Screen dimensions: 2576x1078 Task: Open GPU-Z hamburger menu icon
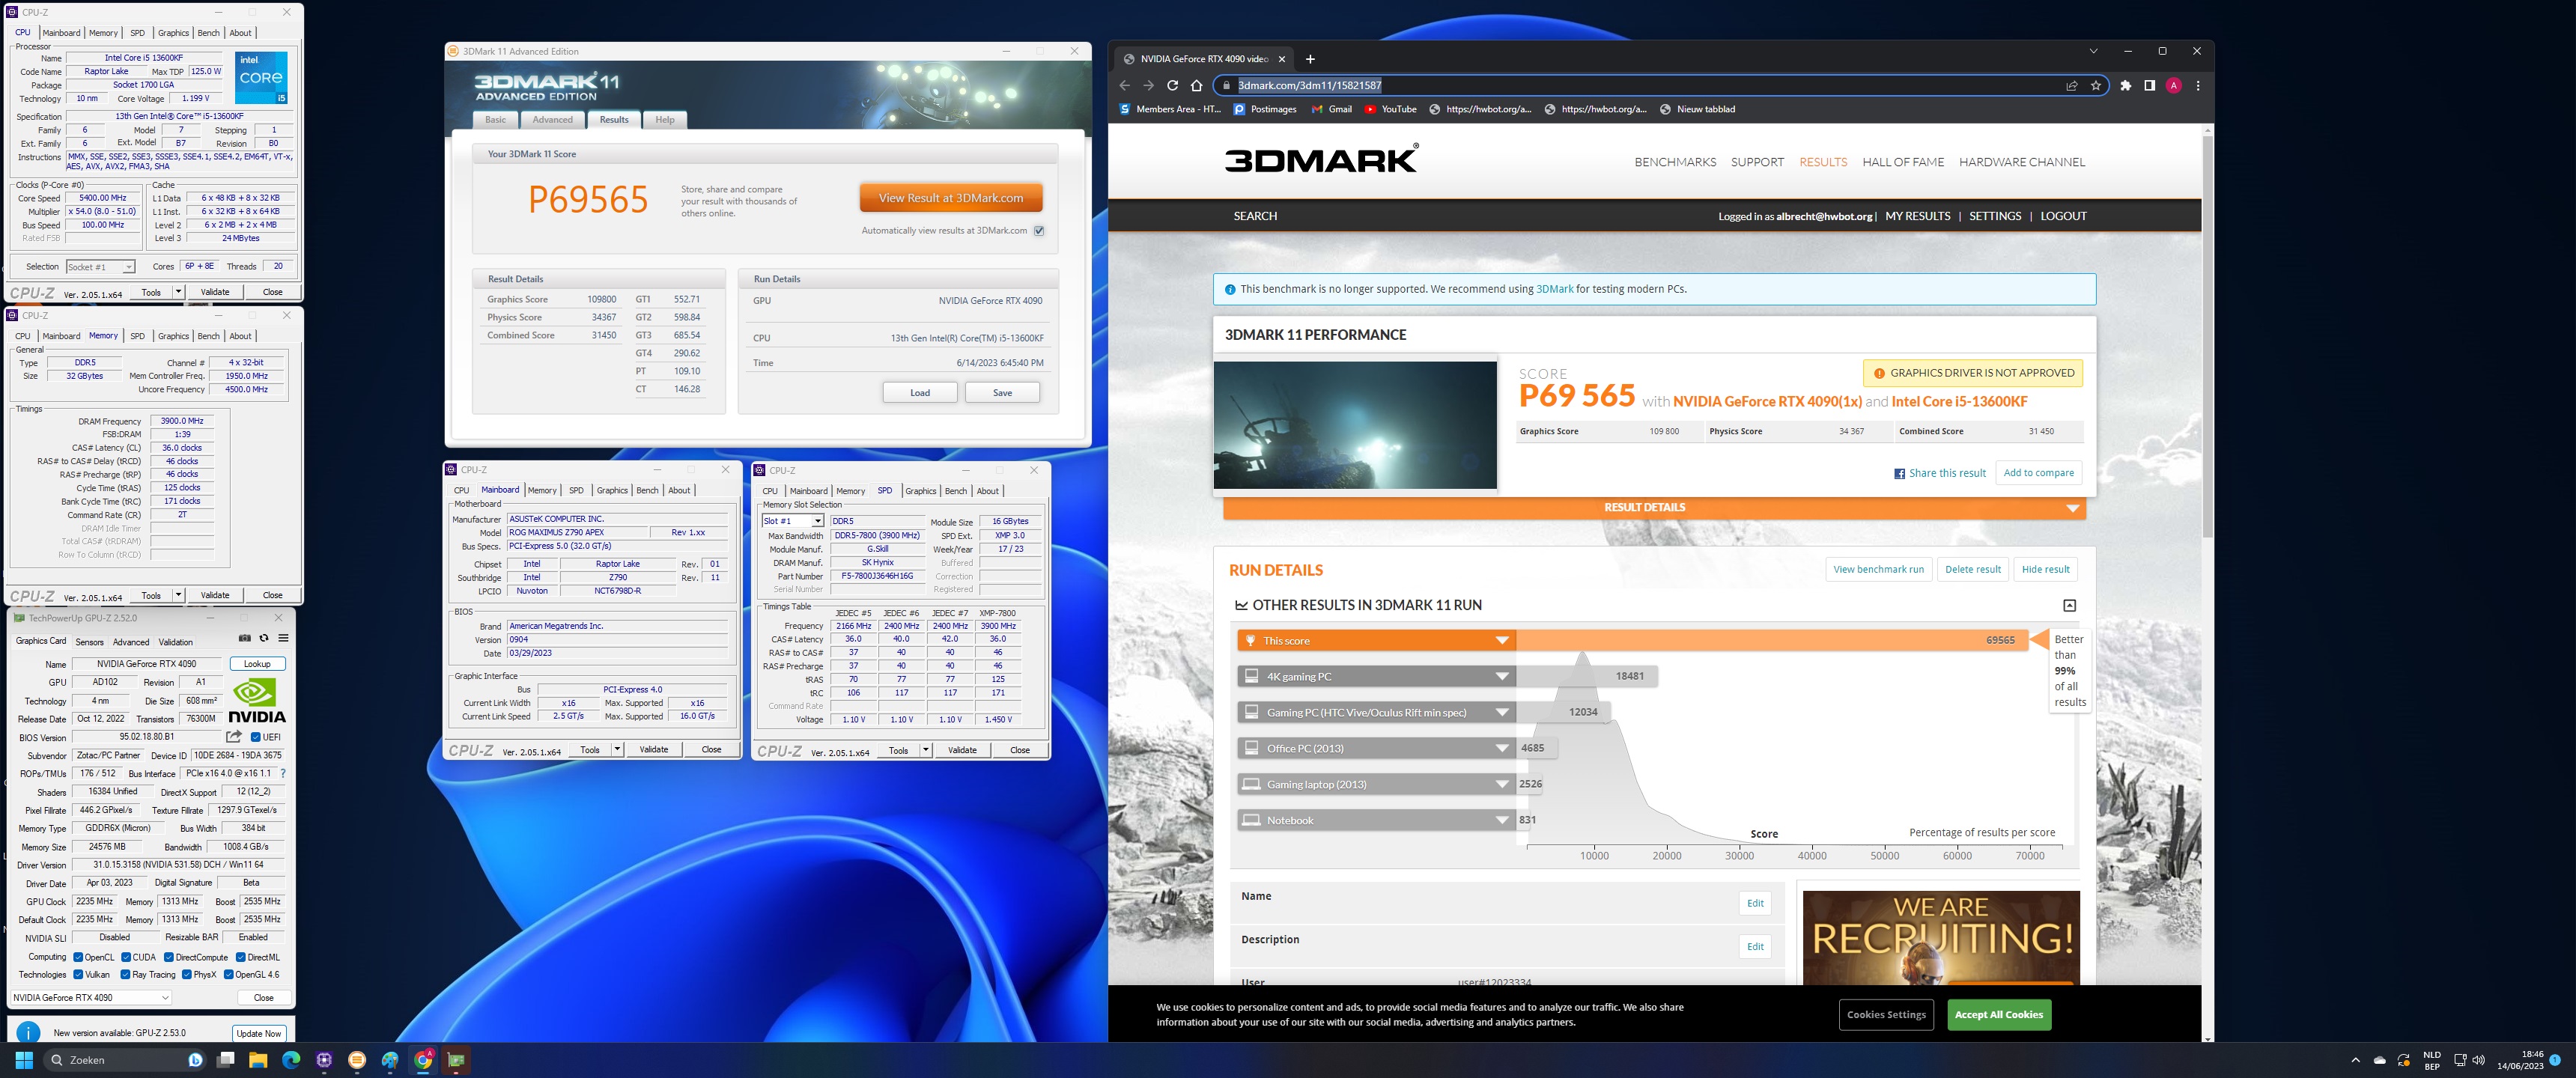283,638
